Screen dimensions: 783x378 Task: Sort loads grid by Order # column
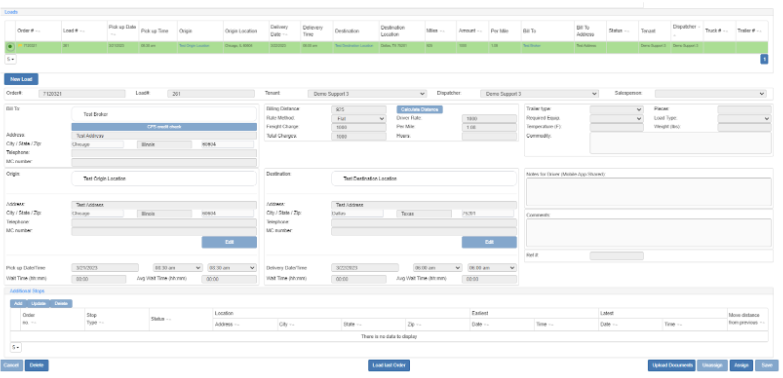point(28,31)
